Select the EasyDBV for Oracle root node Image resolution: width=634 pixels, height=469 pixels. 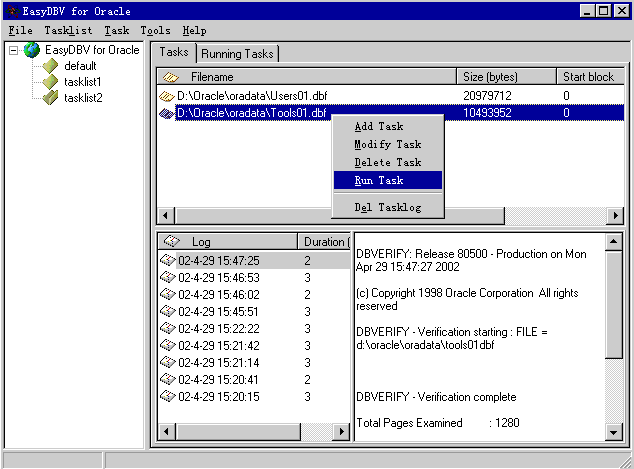tap(92, 50)
